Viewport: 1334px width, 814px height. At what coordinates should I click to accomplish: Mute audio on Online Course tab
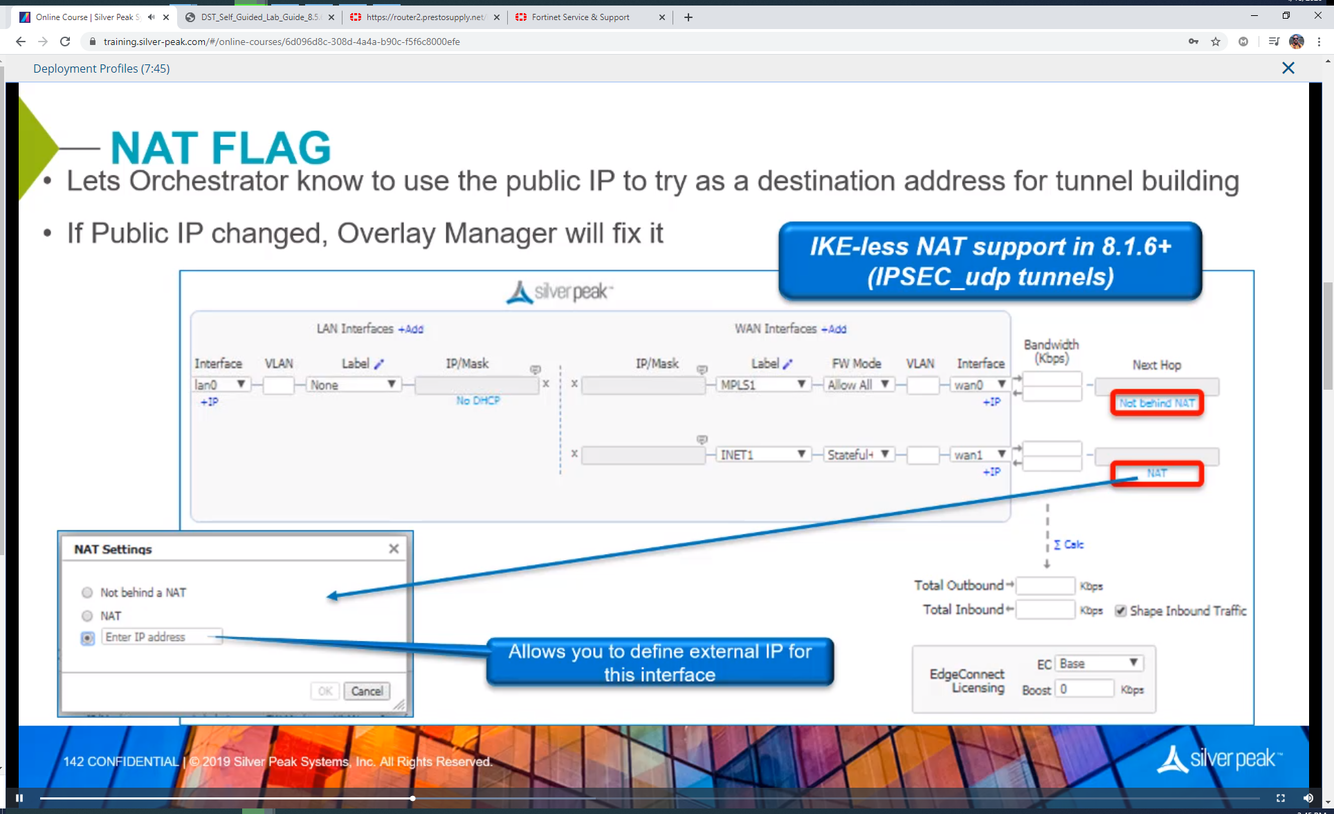151,17
